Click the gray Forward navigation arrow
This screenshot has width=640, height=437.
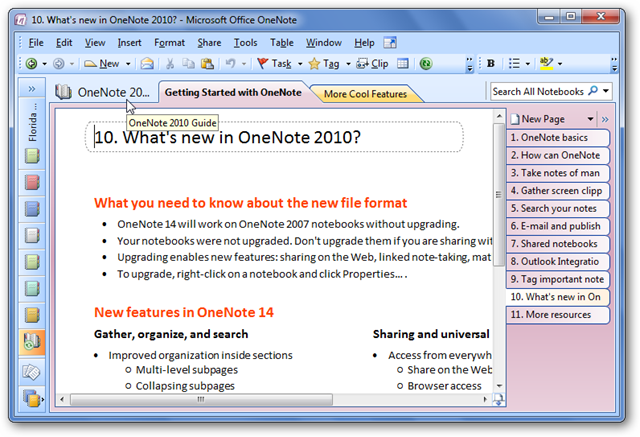[x=59, y=64]
